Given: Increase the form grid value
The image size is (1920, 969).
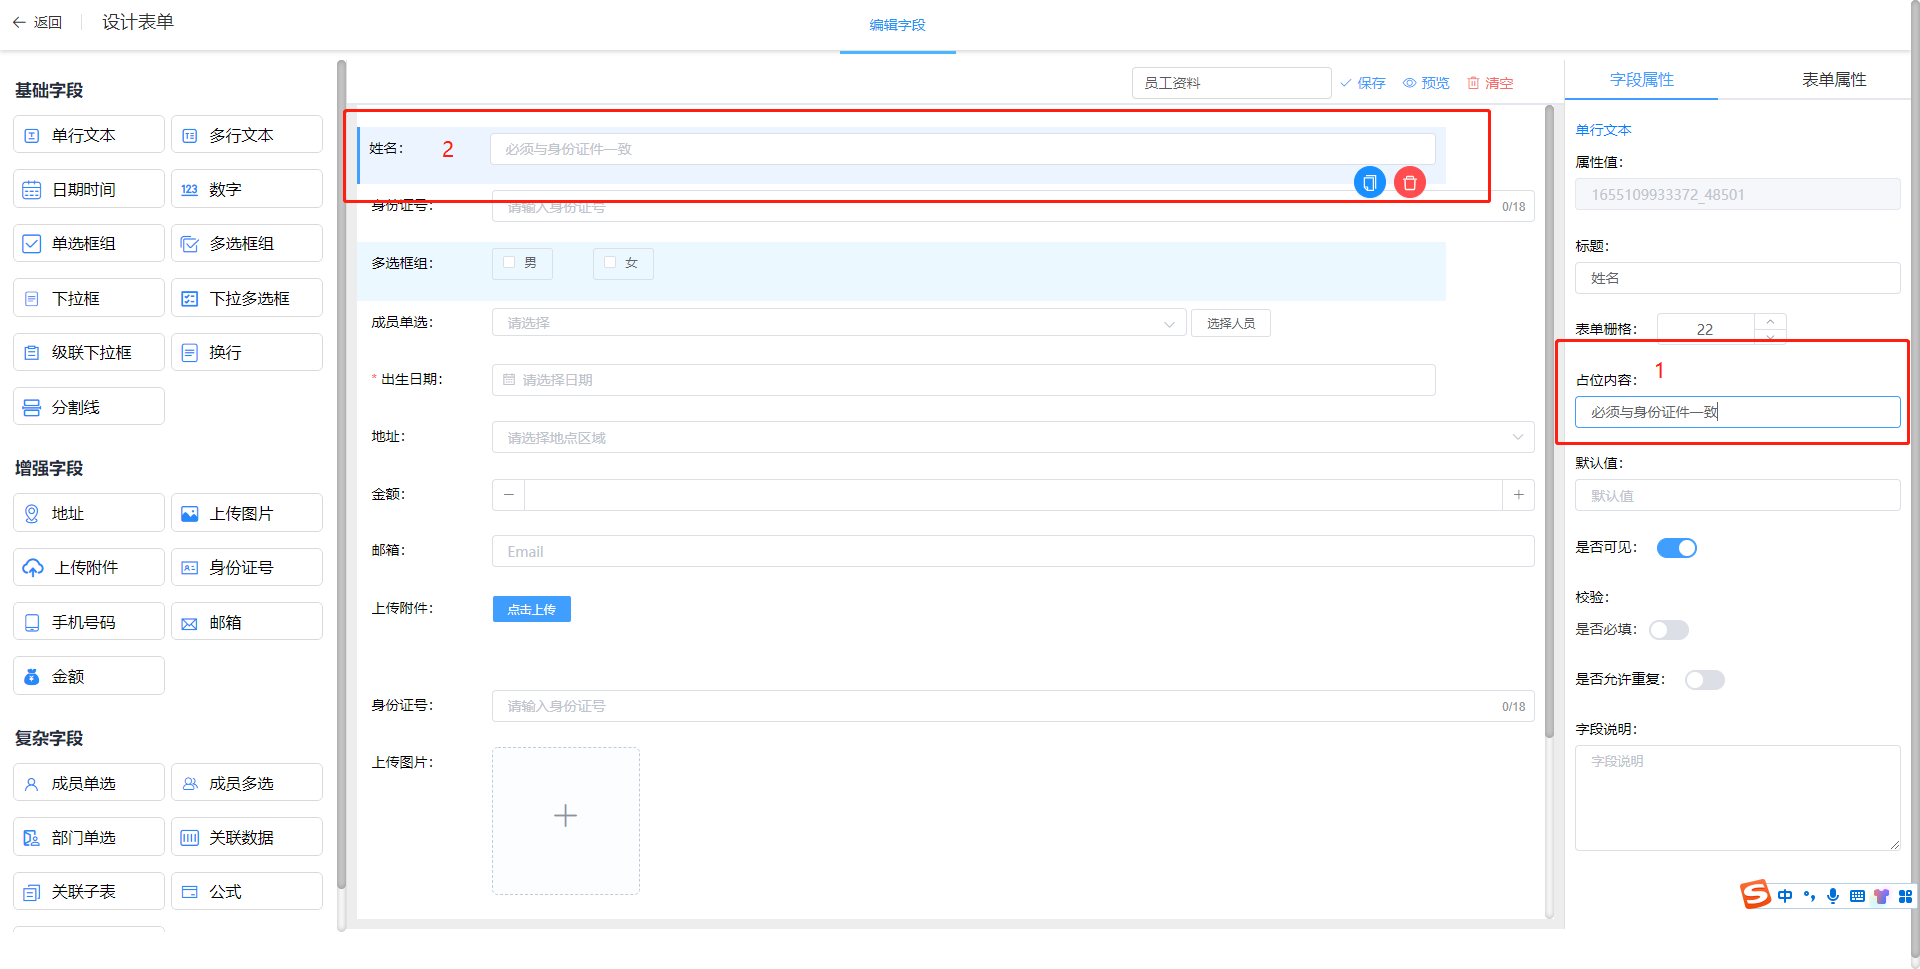Looking at the screenshot, I should pos(1770,321).
